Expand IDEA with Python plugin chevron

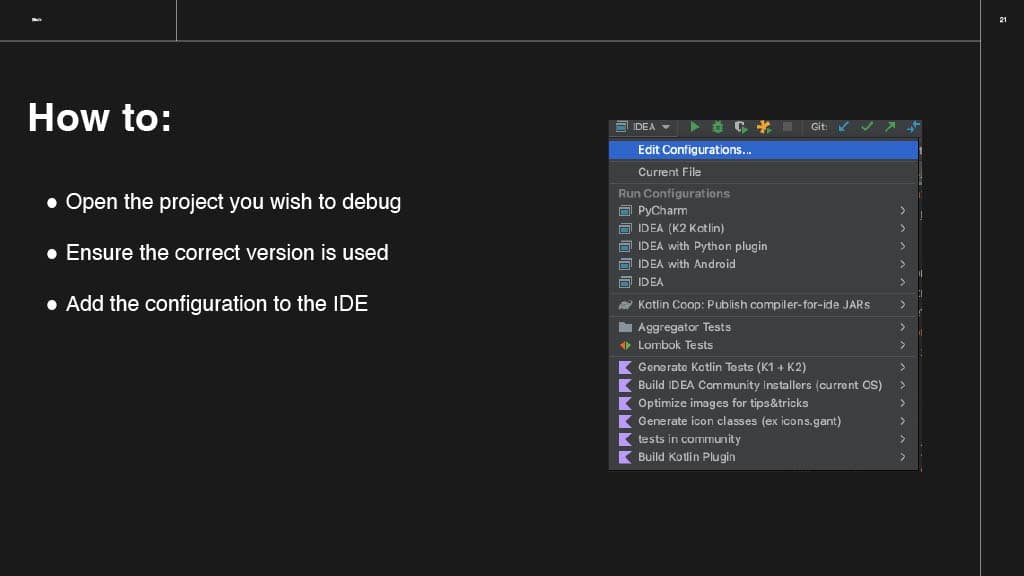click(x=903, y=246)
